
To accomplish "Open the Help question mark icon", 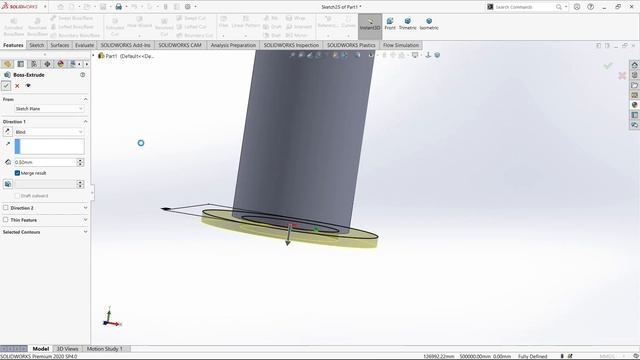I will [x=590, y=7].
